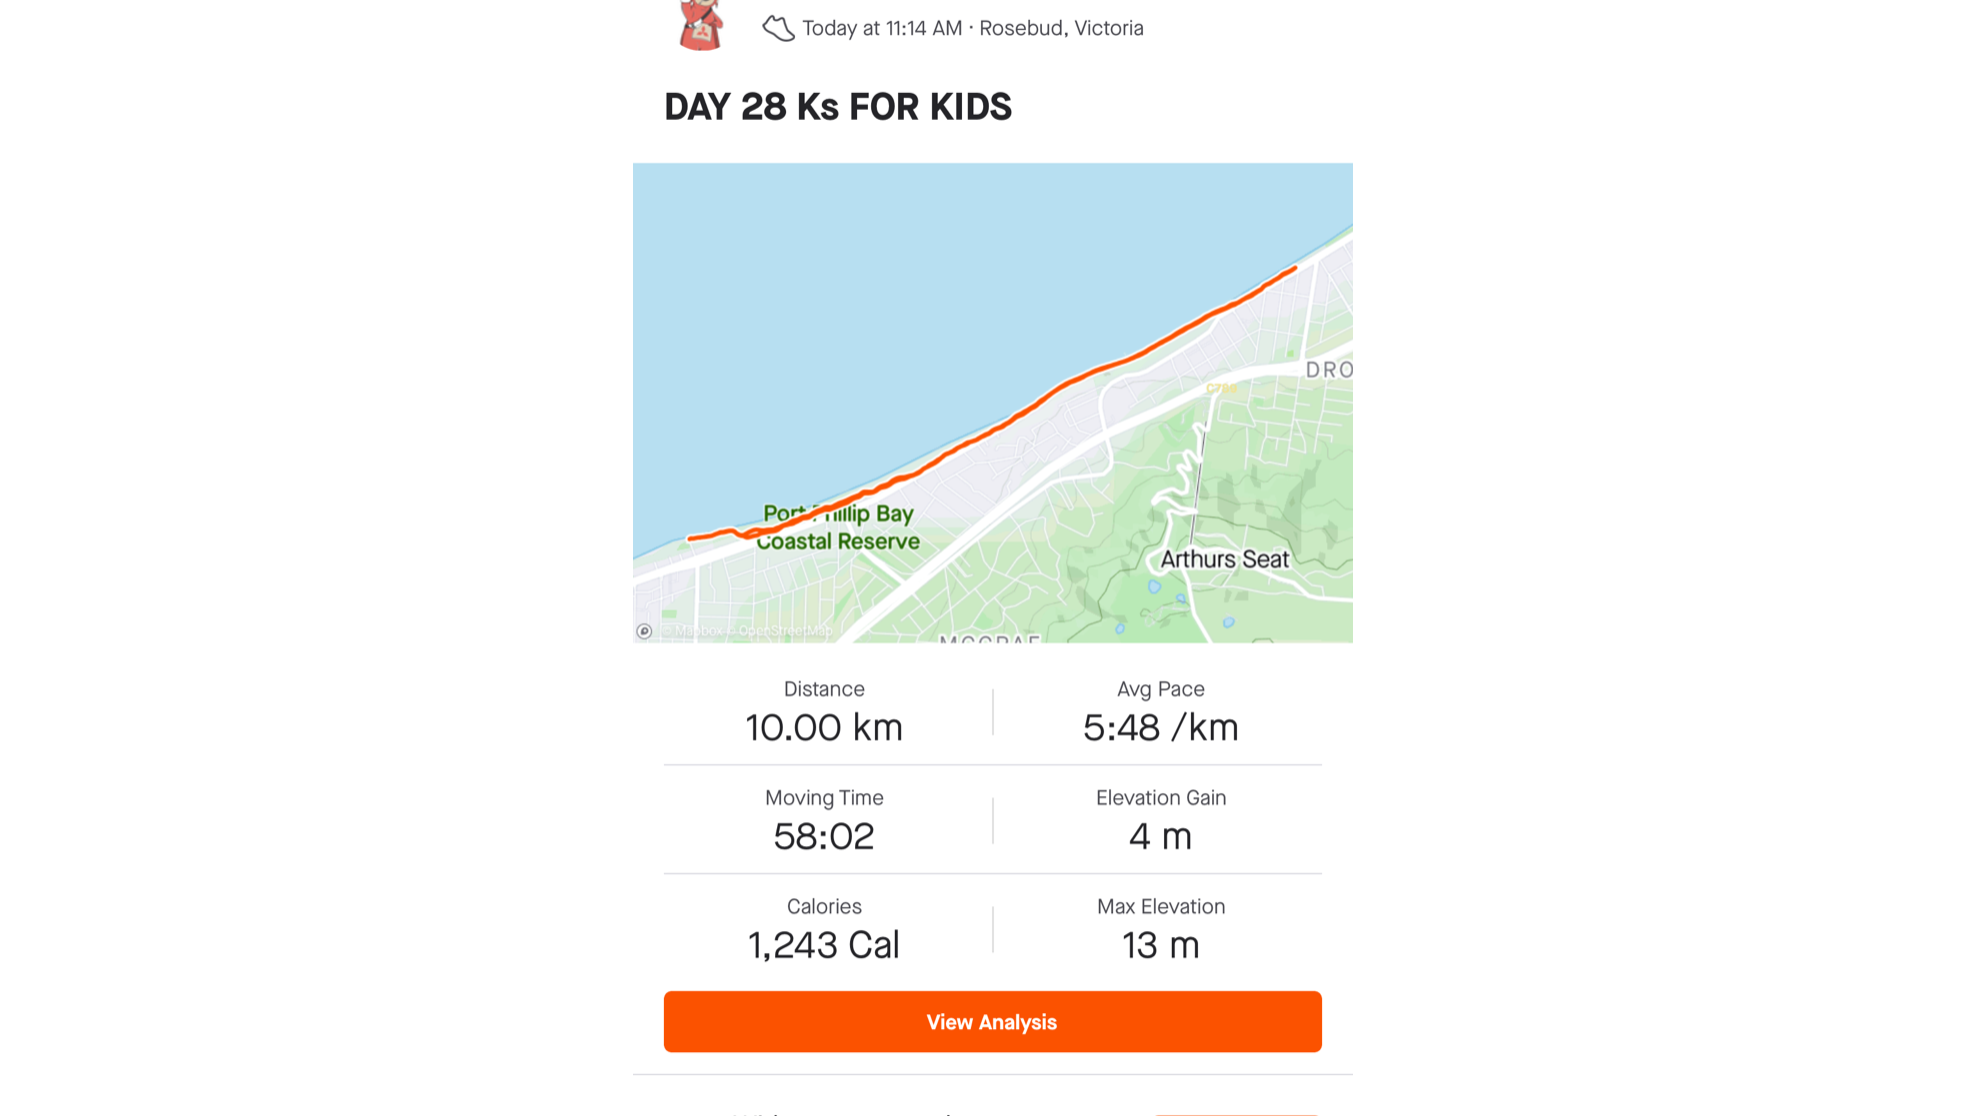Select the DAY 28 Ks FOR KIDS title
This screenshot has height=1116, width=1985.
click(x=838, y=107)
